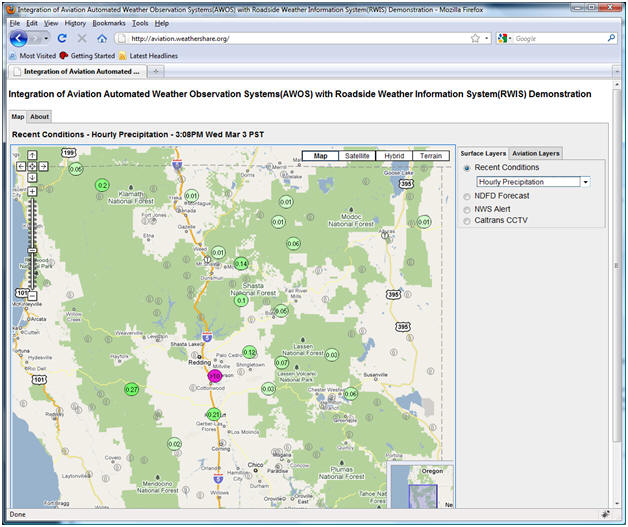Image resolution: width=628 pixels, height=527 pixels.
Task: Select the Map view type button
Action: click(x=320, y=156)
